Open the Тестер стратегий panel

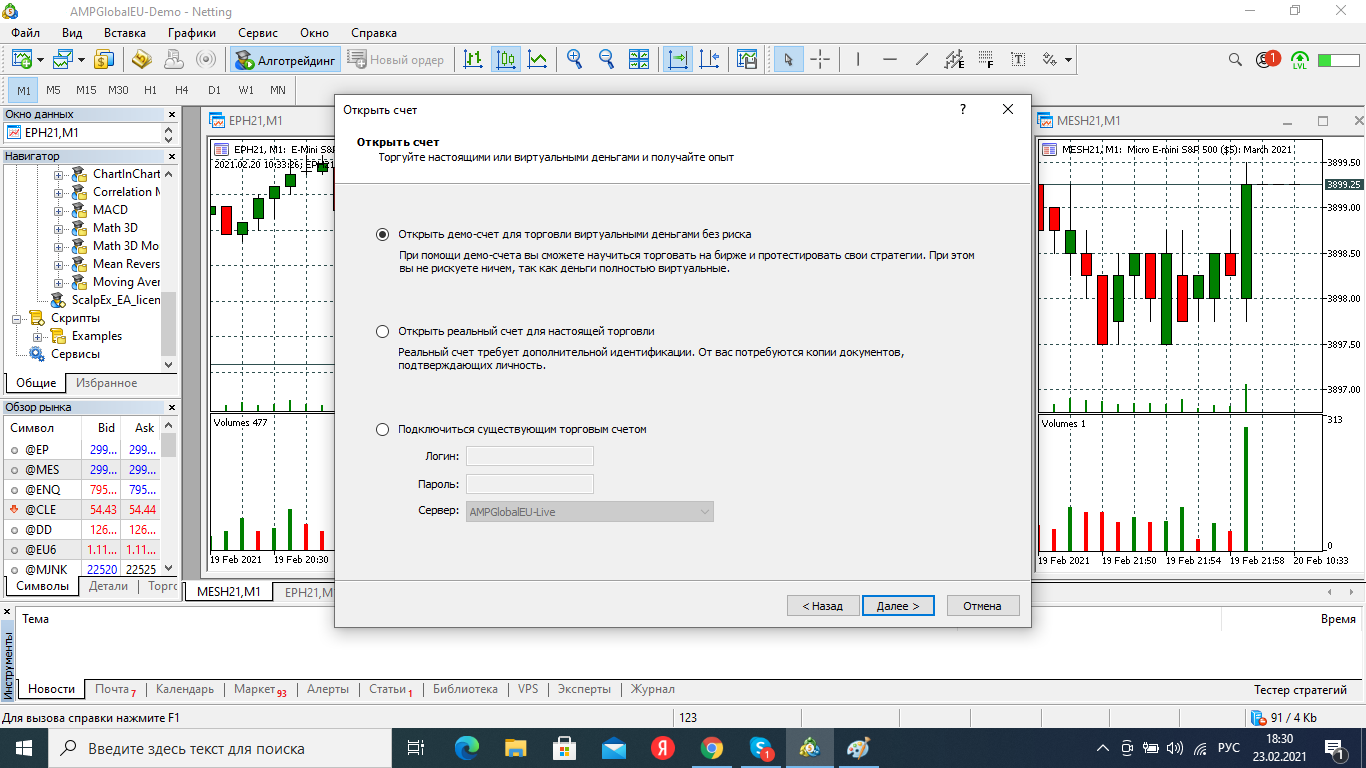[1301, 690]
